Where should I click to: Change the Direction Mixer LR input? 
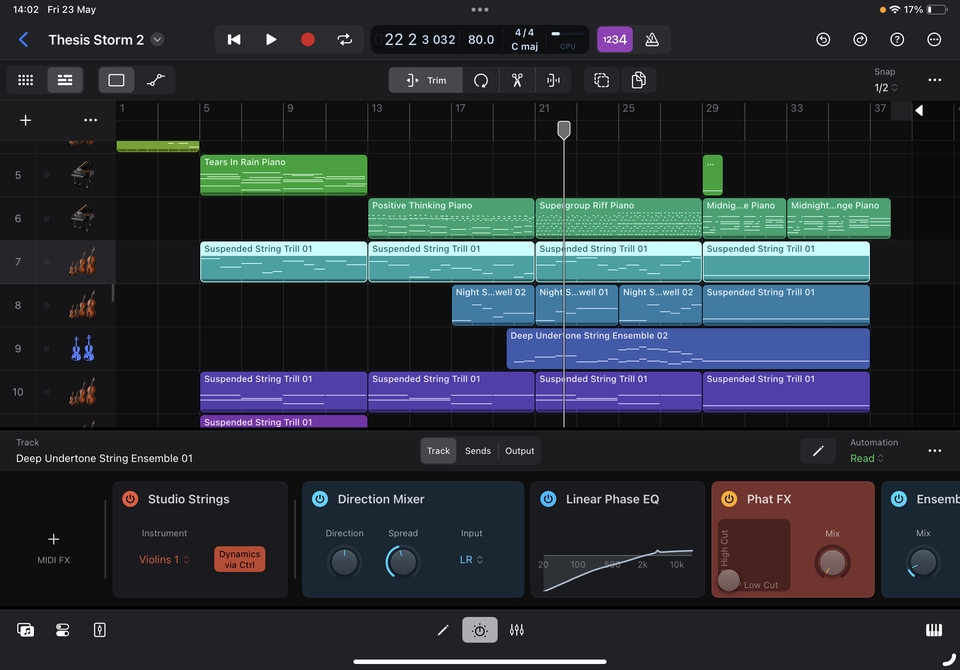click(471, 559)
